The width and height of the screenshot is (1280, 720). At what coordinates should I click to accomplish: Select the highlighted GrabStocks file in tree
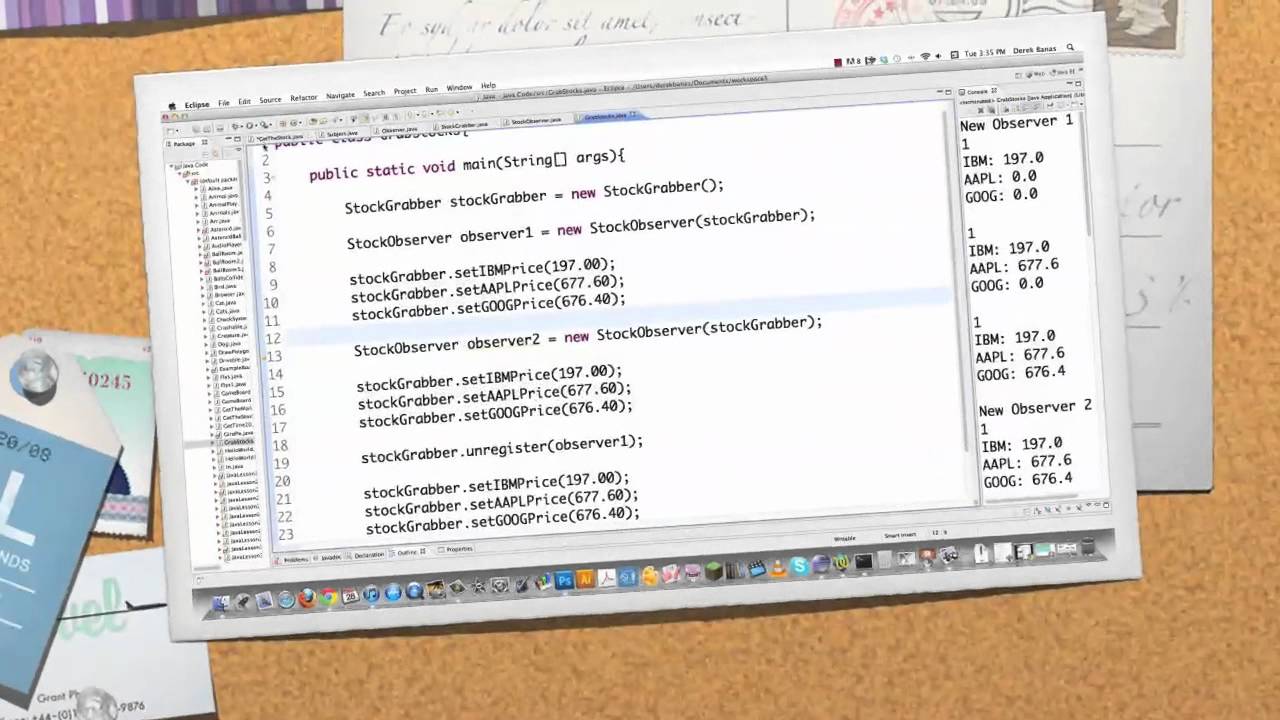[238, 442]
